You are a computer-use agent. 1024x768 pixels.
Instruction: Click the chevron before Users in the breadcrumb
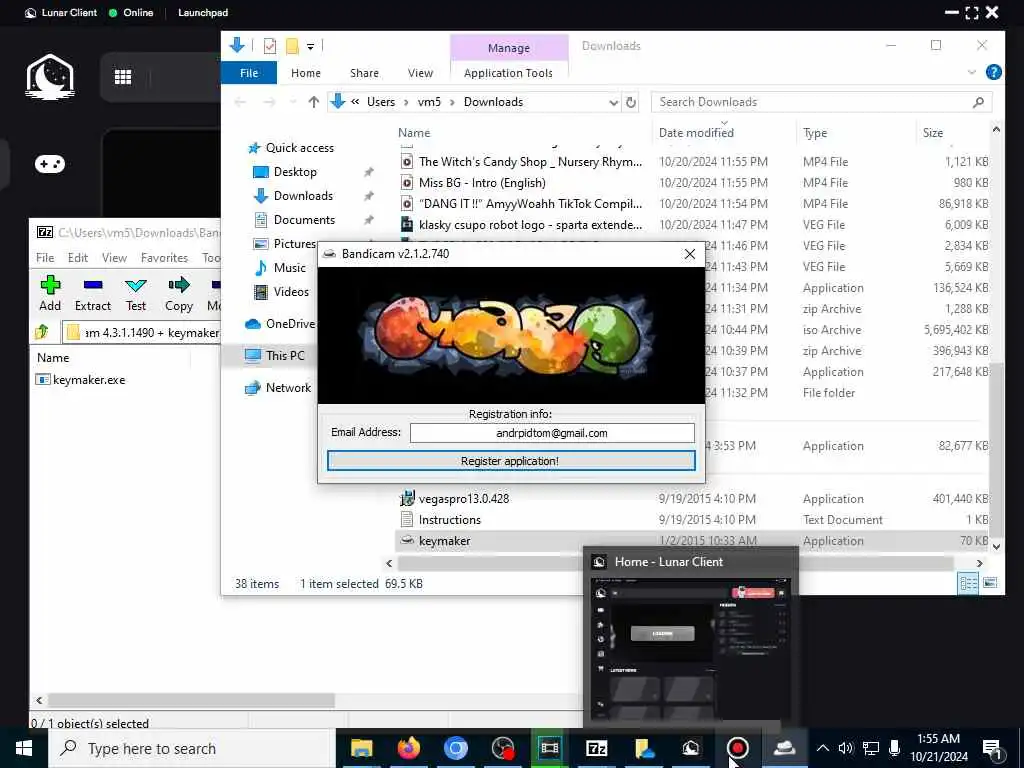(x=355, y=102)
